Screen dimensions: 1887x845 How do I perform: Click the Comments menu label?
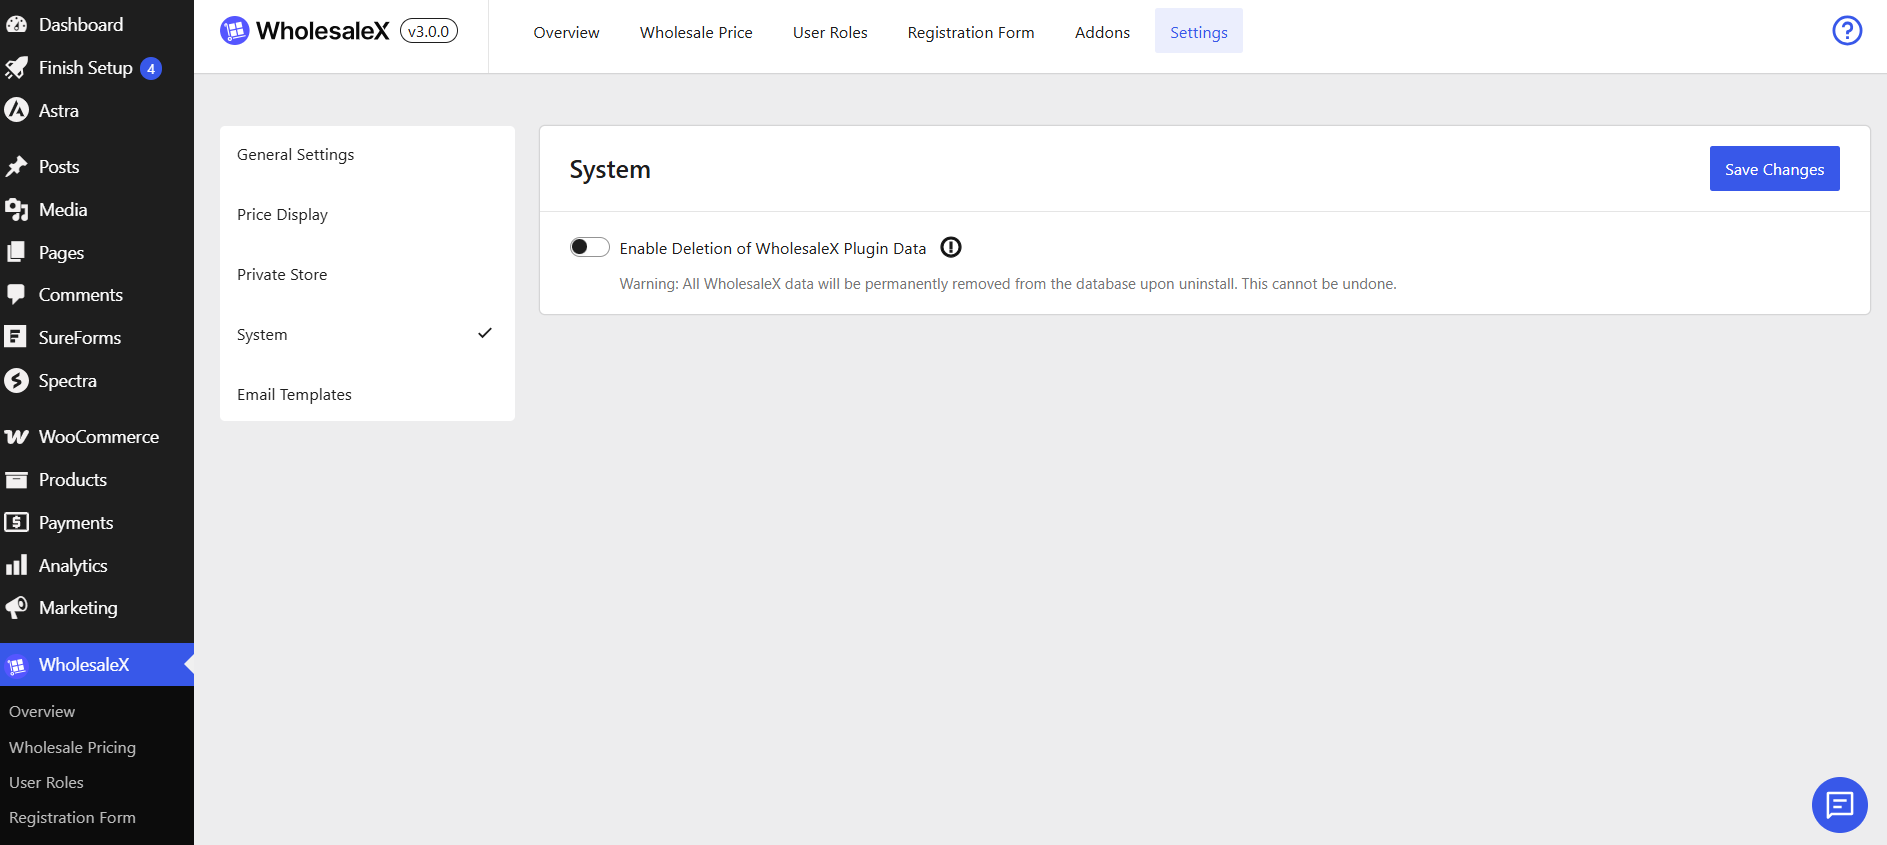click(81, 295)
